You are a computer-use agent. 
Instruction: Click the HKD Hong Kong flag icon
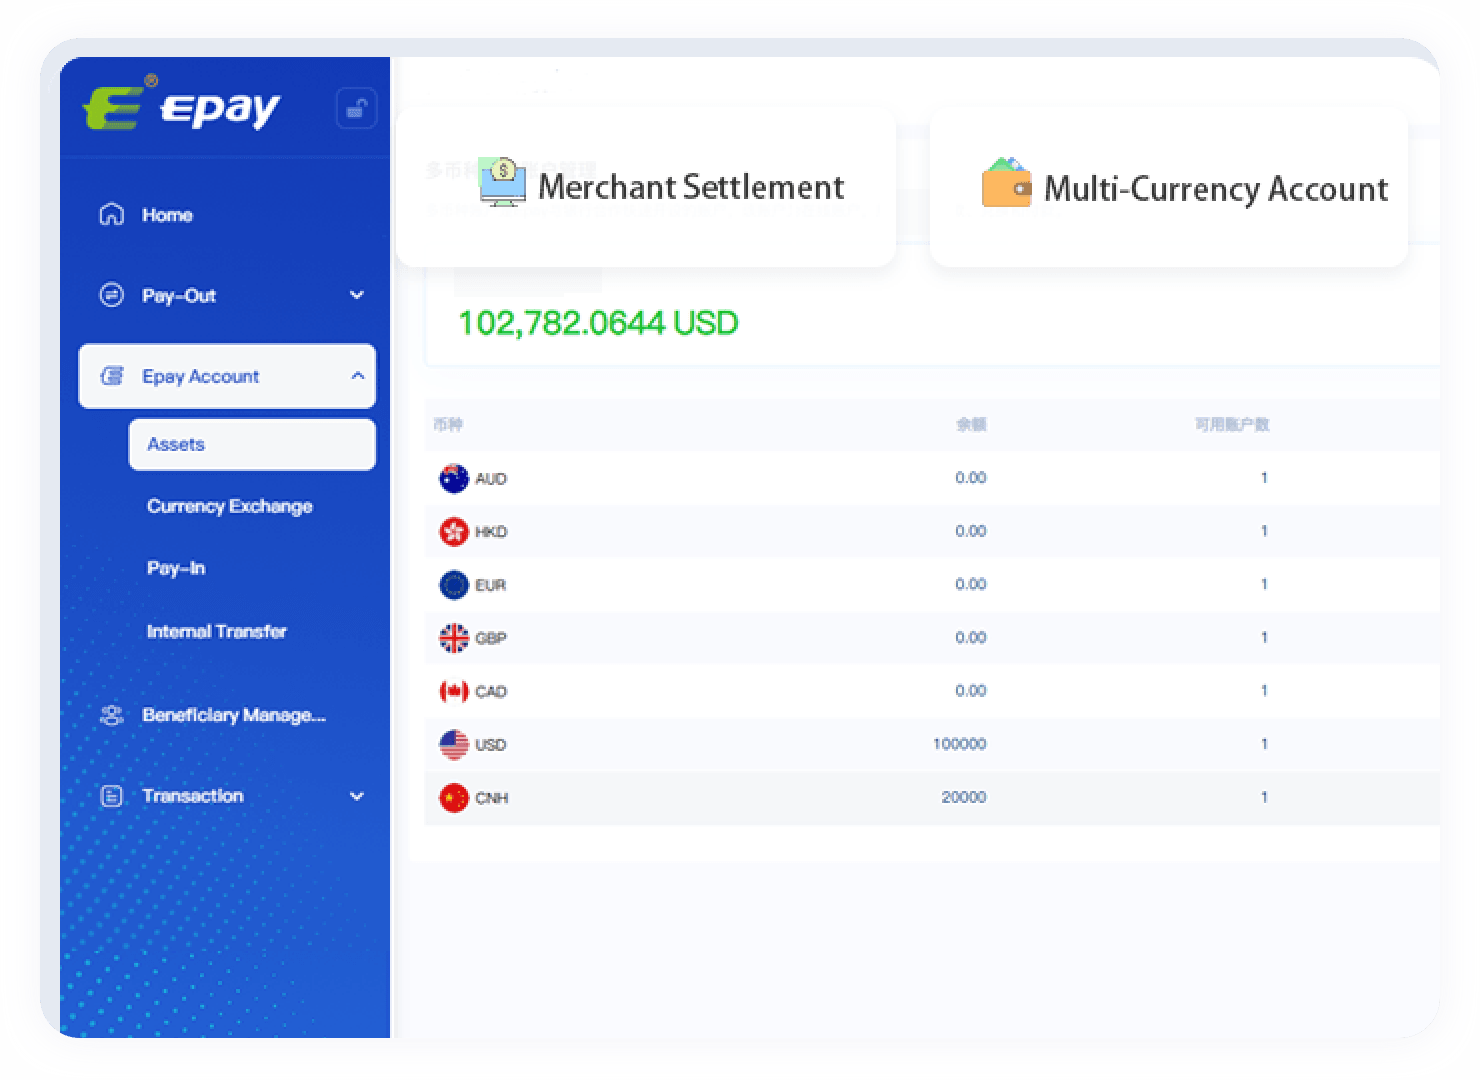[x=454, y=531]
